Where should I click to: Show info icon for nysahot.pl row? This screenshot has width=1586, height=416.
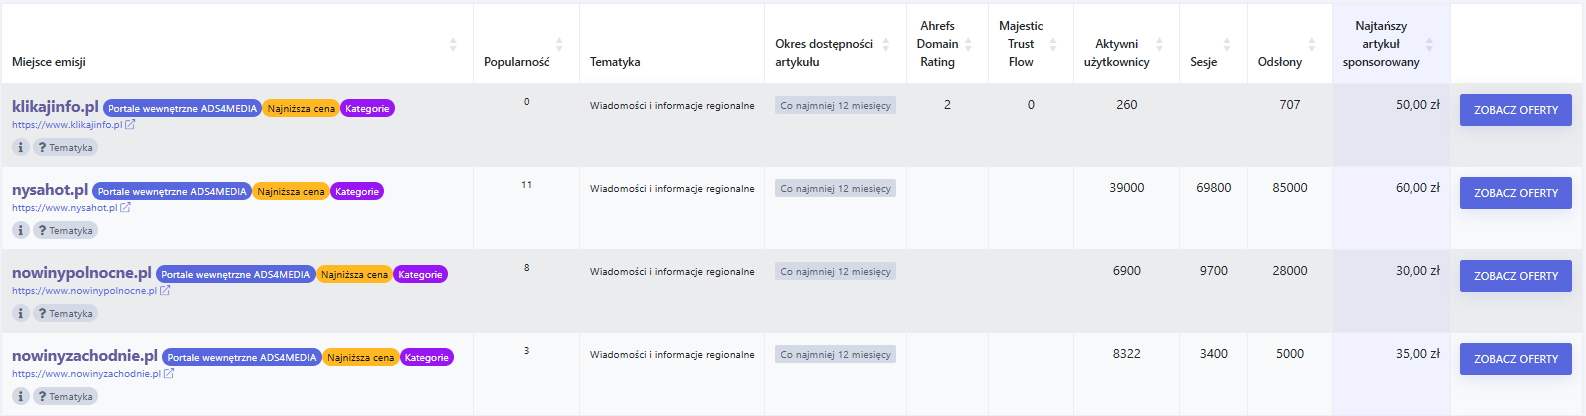tap(21, 230)
